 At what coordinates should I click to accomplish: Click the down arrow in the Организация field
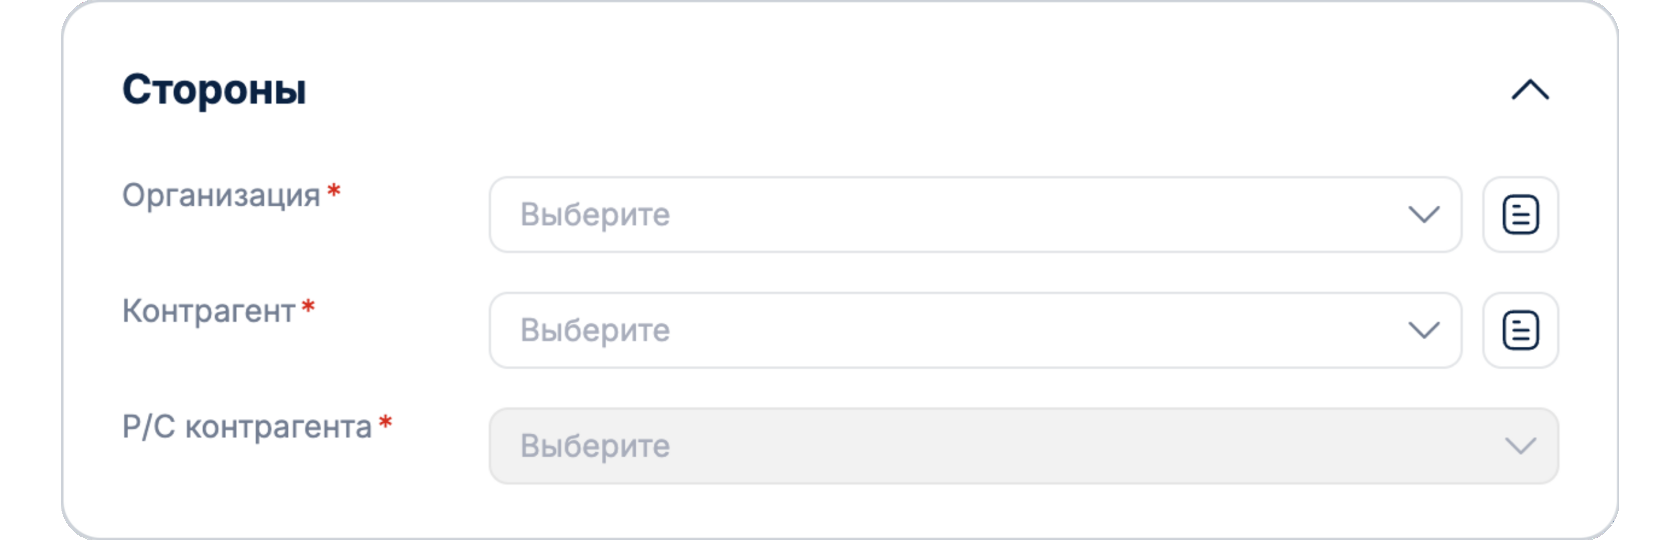coord(1423,215)
